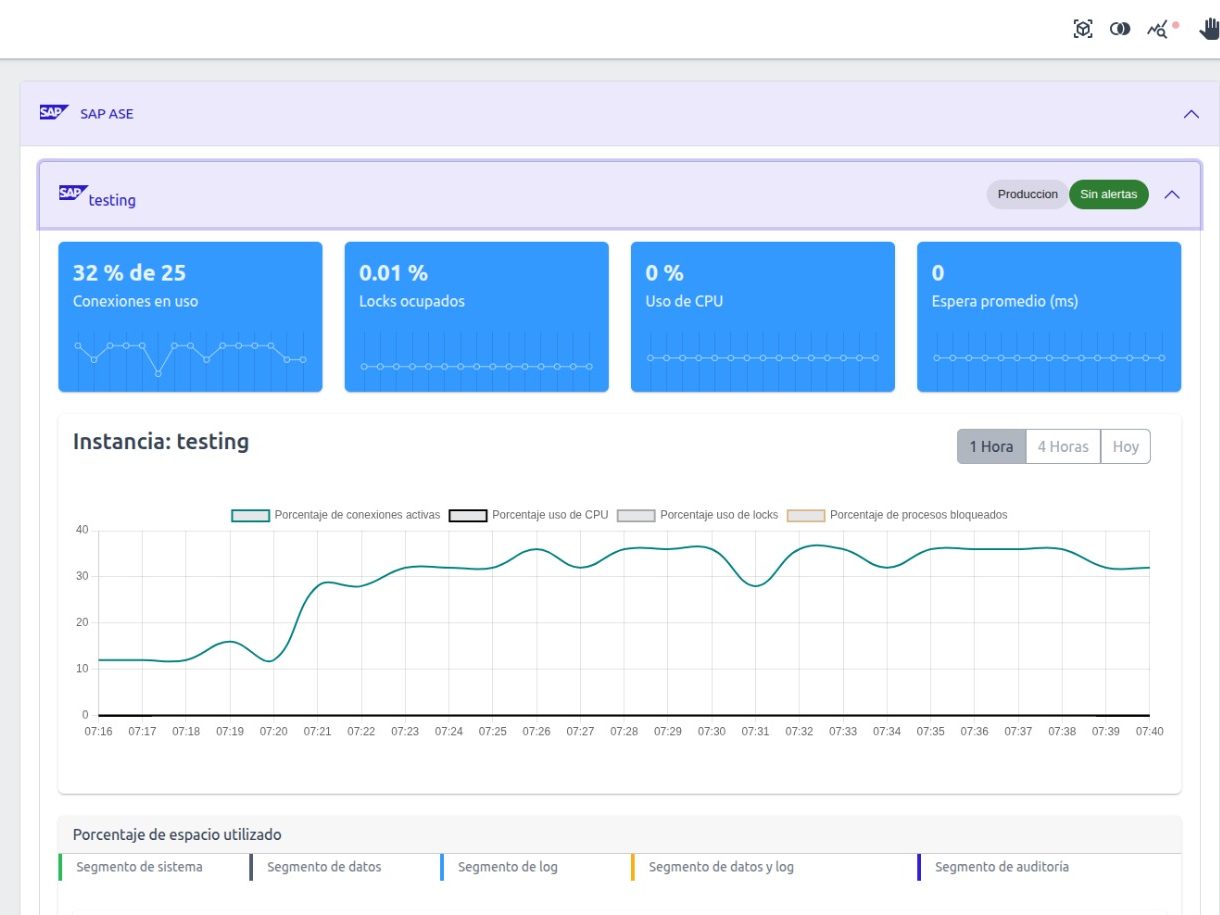Collapse the SAP ASE section chevron
The height and width of the screenshot is (915, 1220).
point(1191,114)
